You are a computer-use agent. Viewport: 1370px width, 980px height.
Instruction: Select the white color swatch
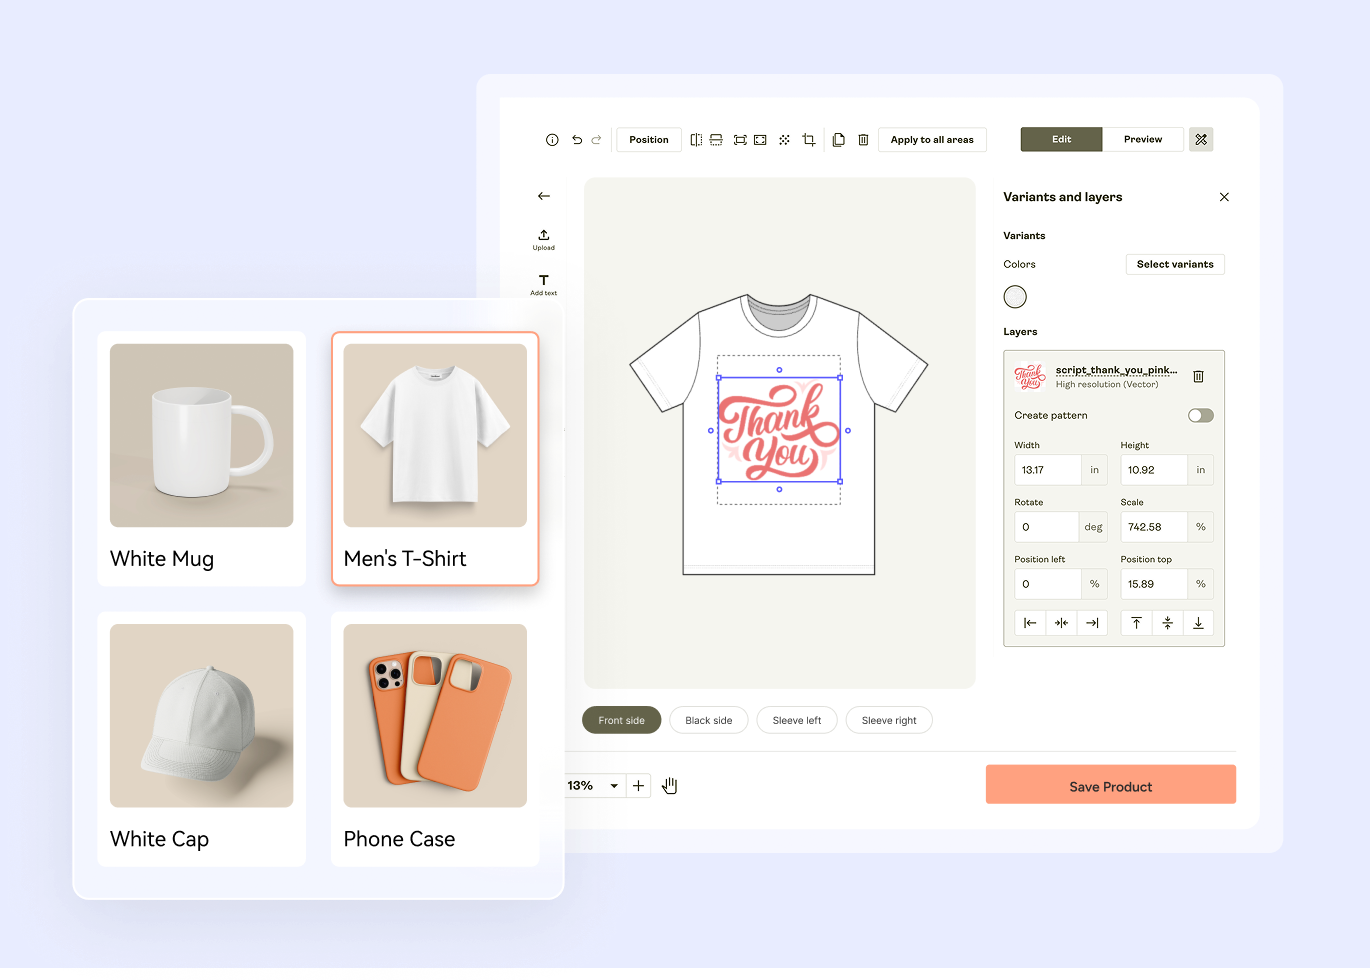point(1015,297)
